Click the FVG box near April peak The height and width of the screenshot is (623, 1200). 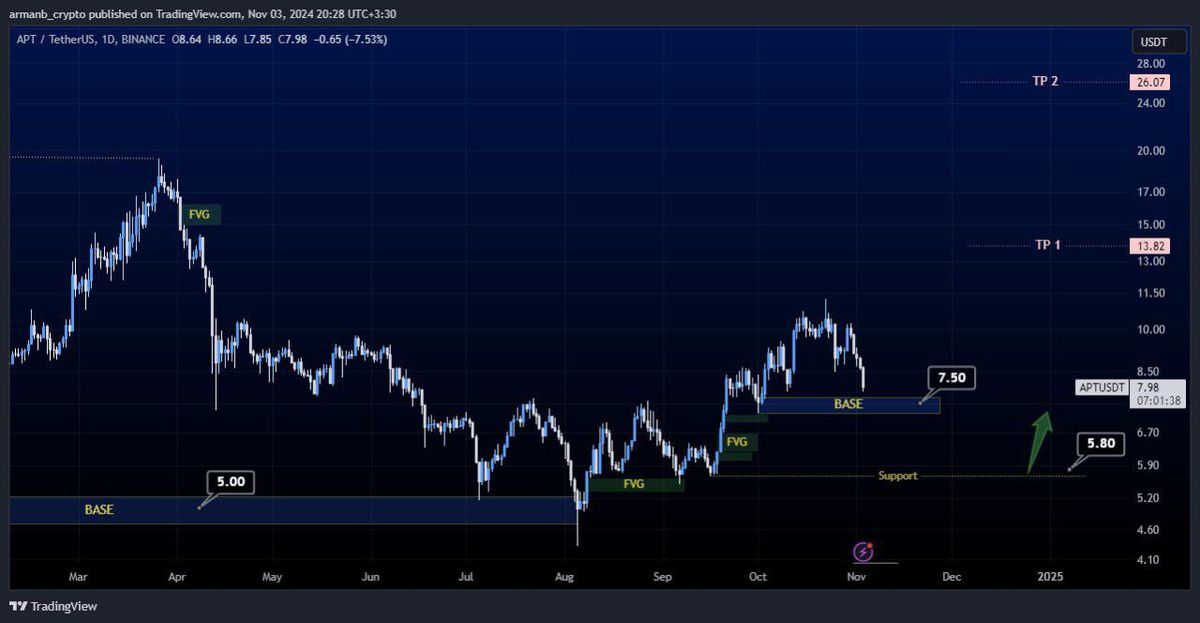tap(200, 214)
